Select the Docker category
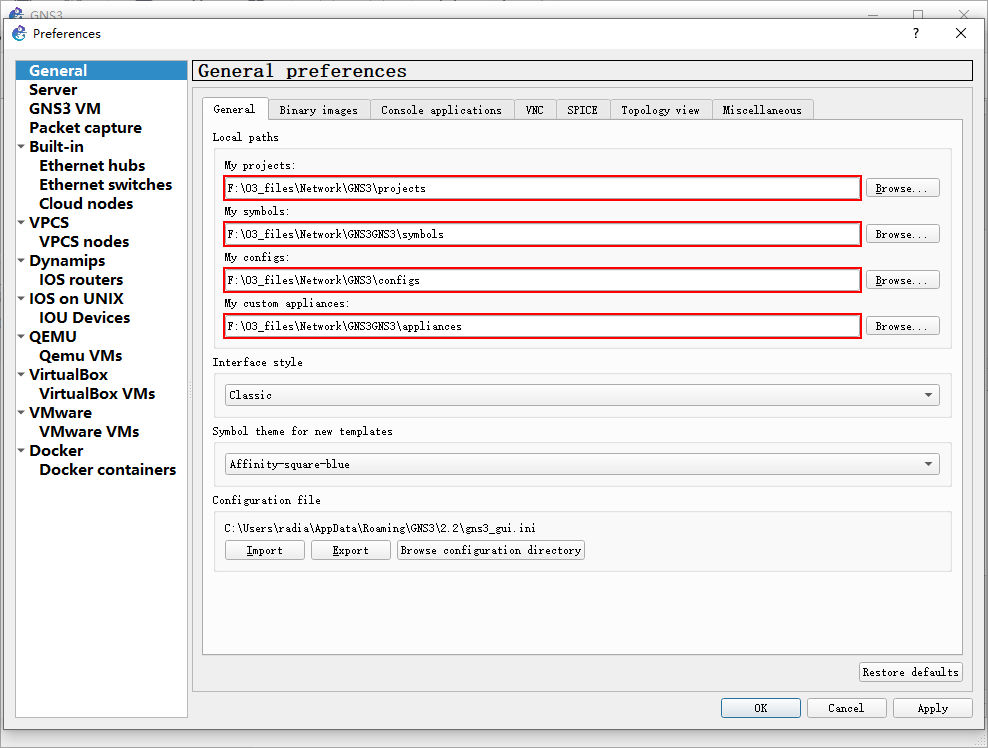Image resolution: width=988 pixels, height=748 pixels. click(56, 450)
